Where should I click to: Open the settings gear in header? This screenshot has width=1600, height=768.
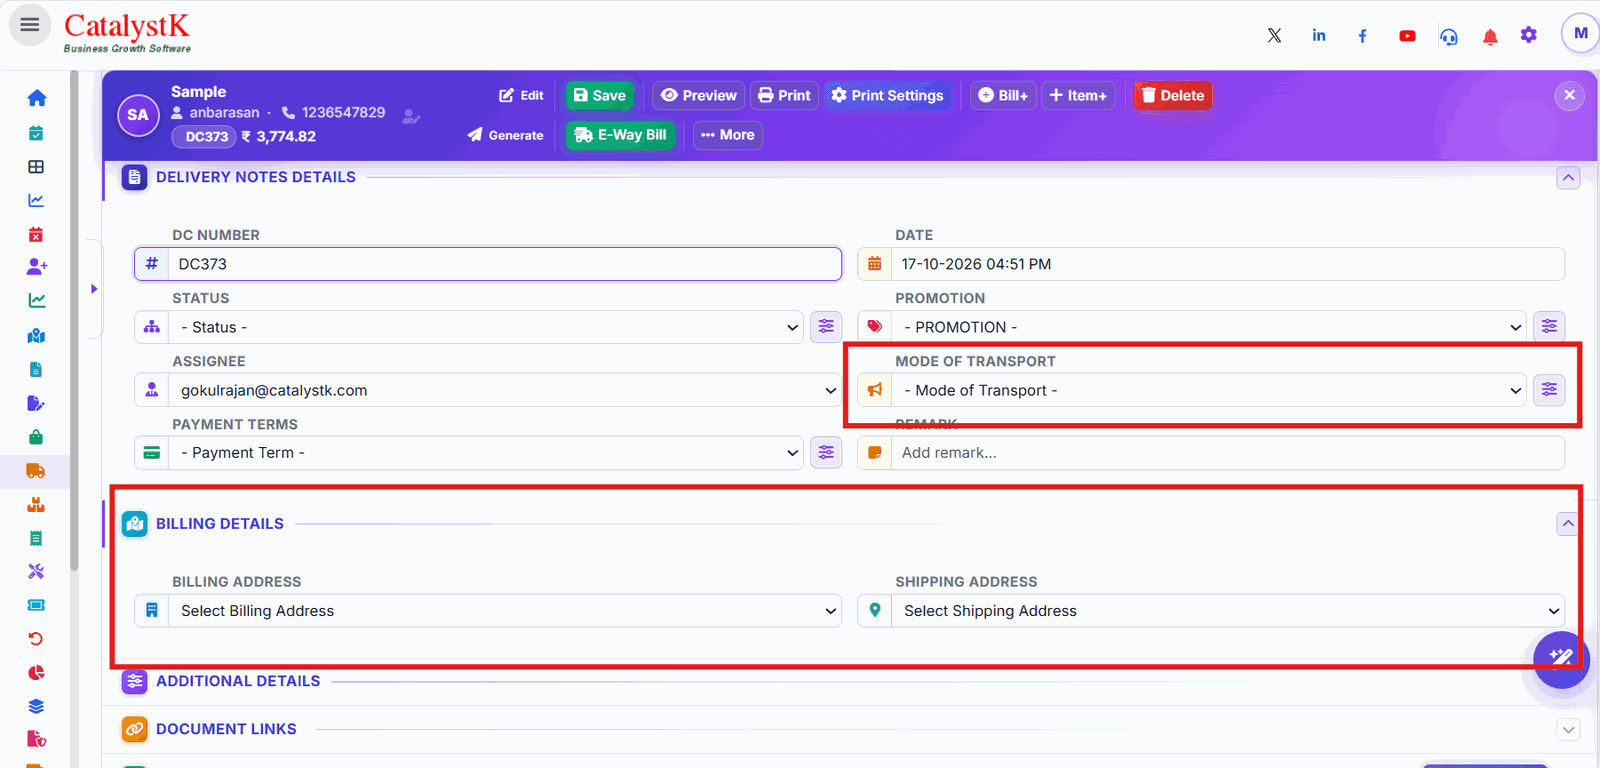pyautogui.click(x=1529, y=35)
